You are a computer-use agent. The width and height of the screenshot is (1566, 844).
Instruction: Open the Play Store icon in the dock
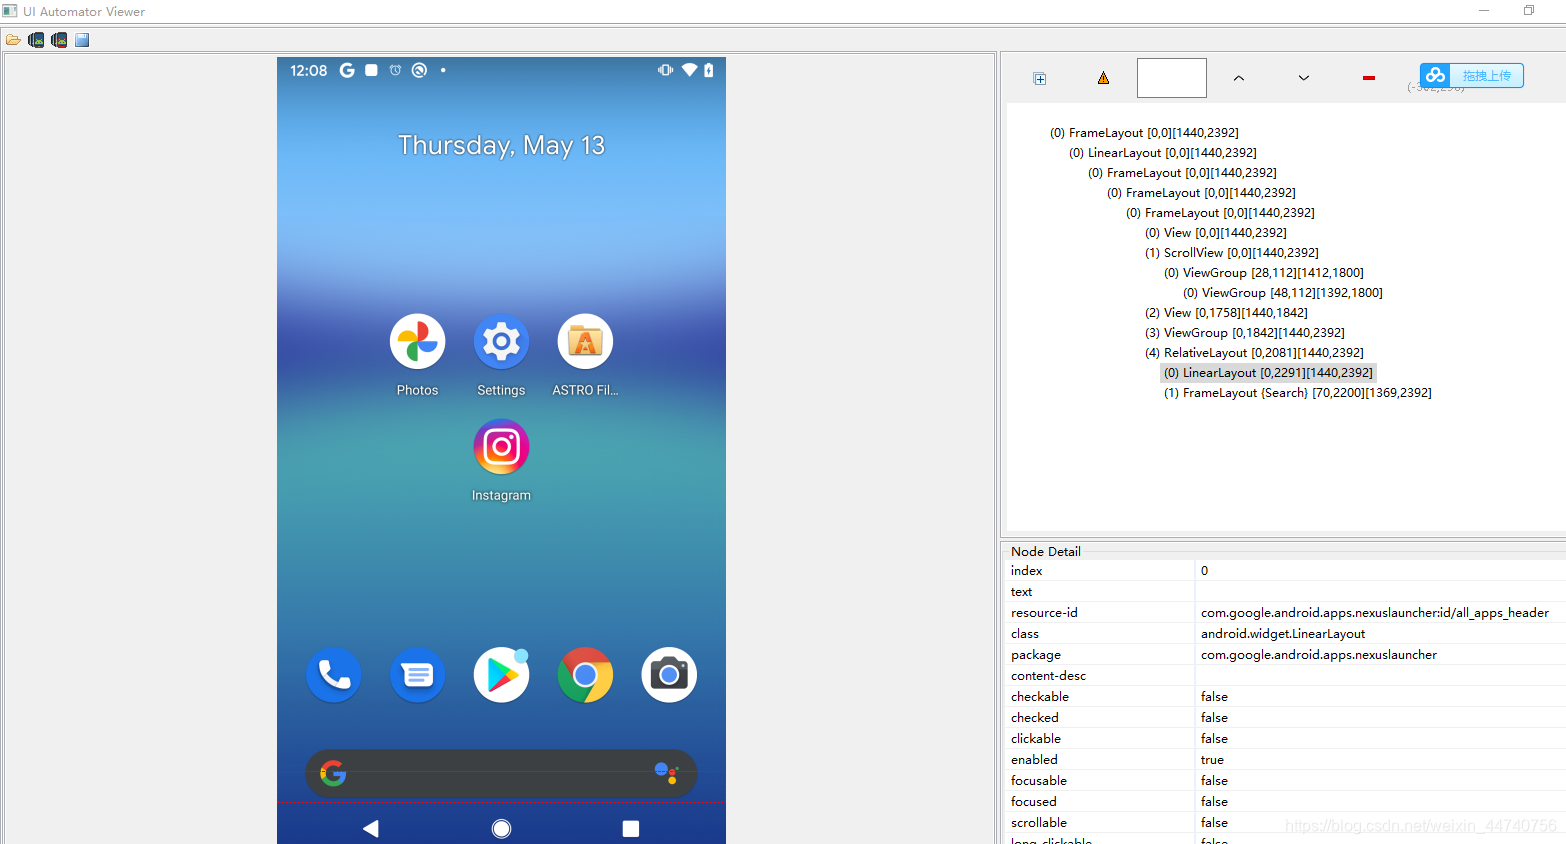[501, 675]
